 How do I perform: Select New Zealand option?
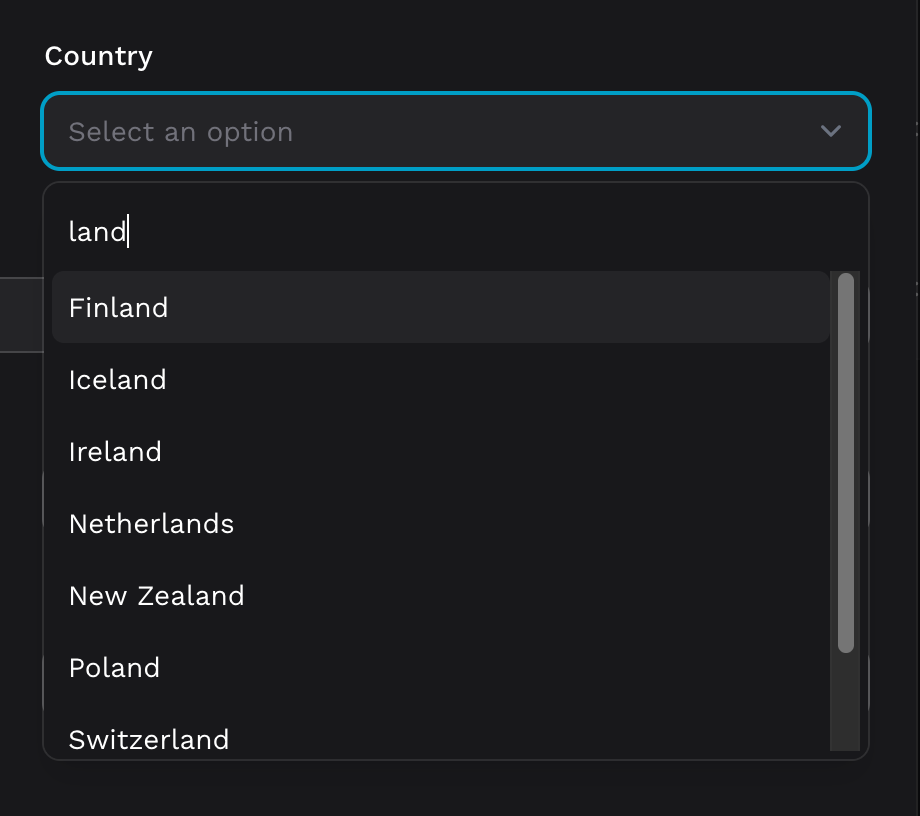[156, 595]
